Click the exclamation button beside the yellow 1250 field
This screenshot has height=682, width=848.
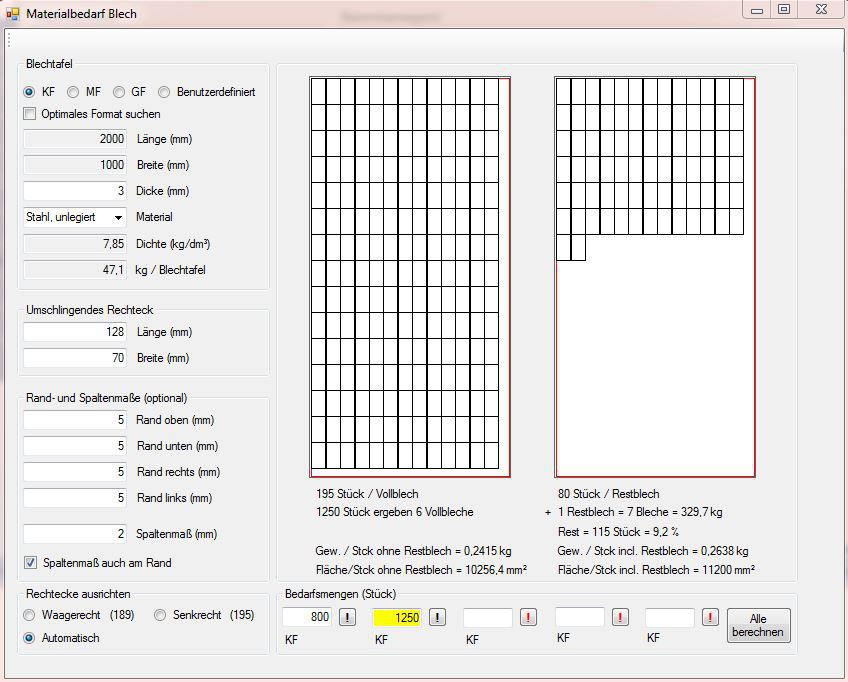click(x=438, y=618)
